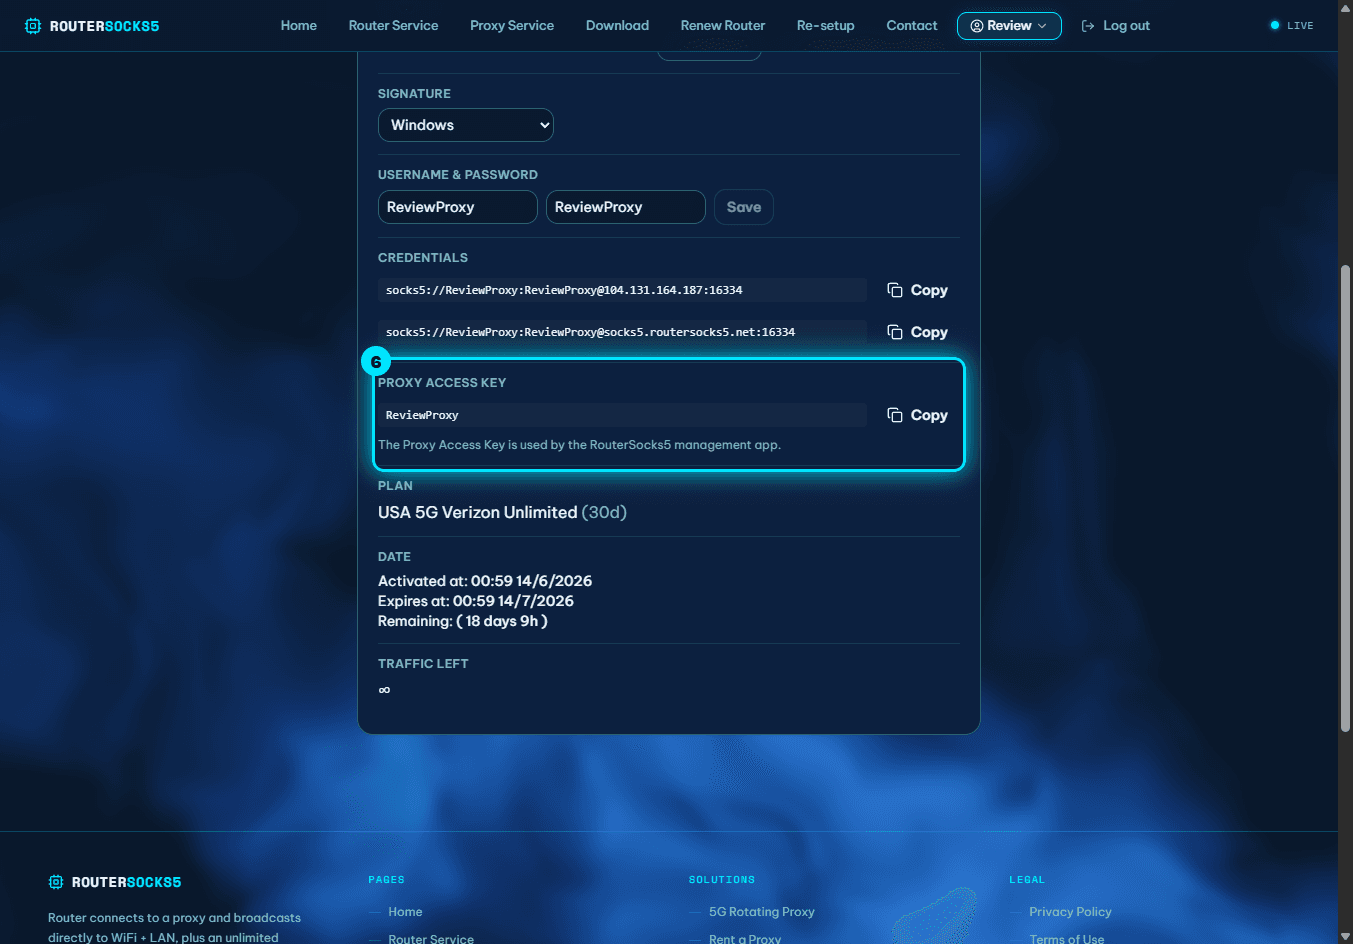The width and height of the screenshot is (1353, 944).
Task: Open footer 5G Rotating Proxy link
Action: coord(762,912)
